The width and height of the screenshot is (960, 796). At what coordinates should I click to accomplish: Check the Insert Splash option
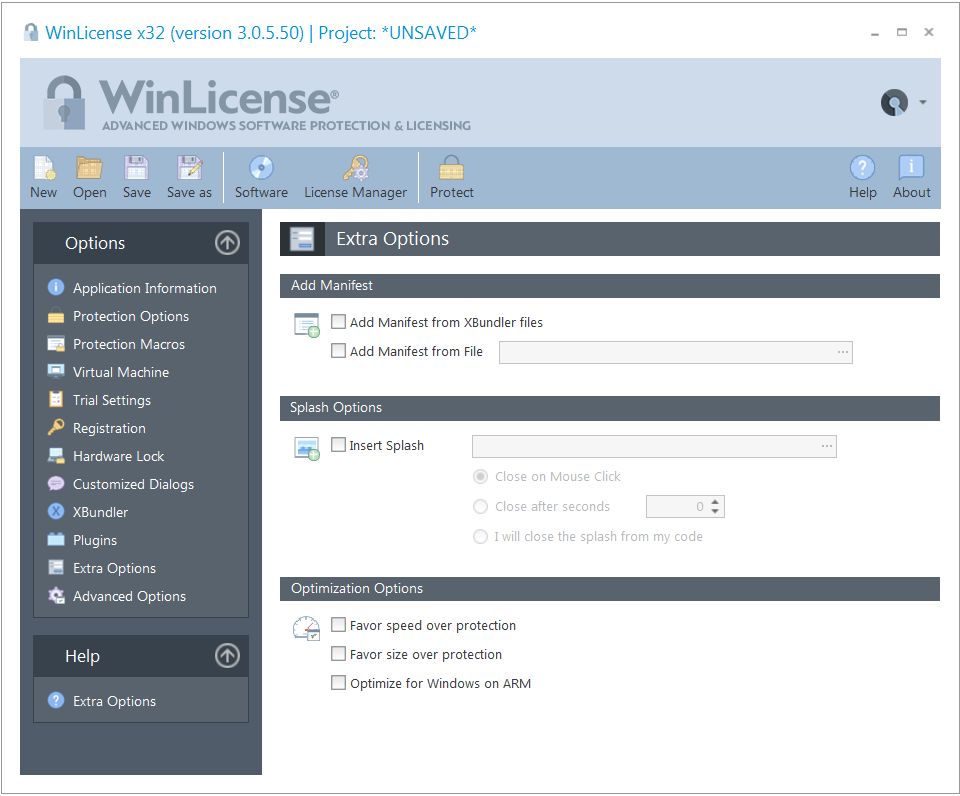tap(338, 445)
